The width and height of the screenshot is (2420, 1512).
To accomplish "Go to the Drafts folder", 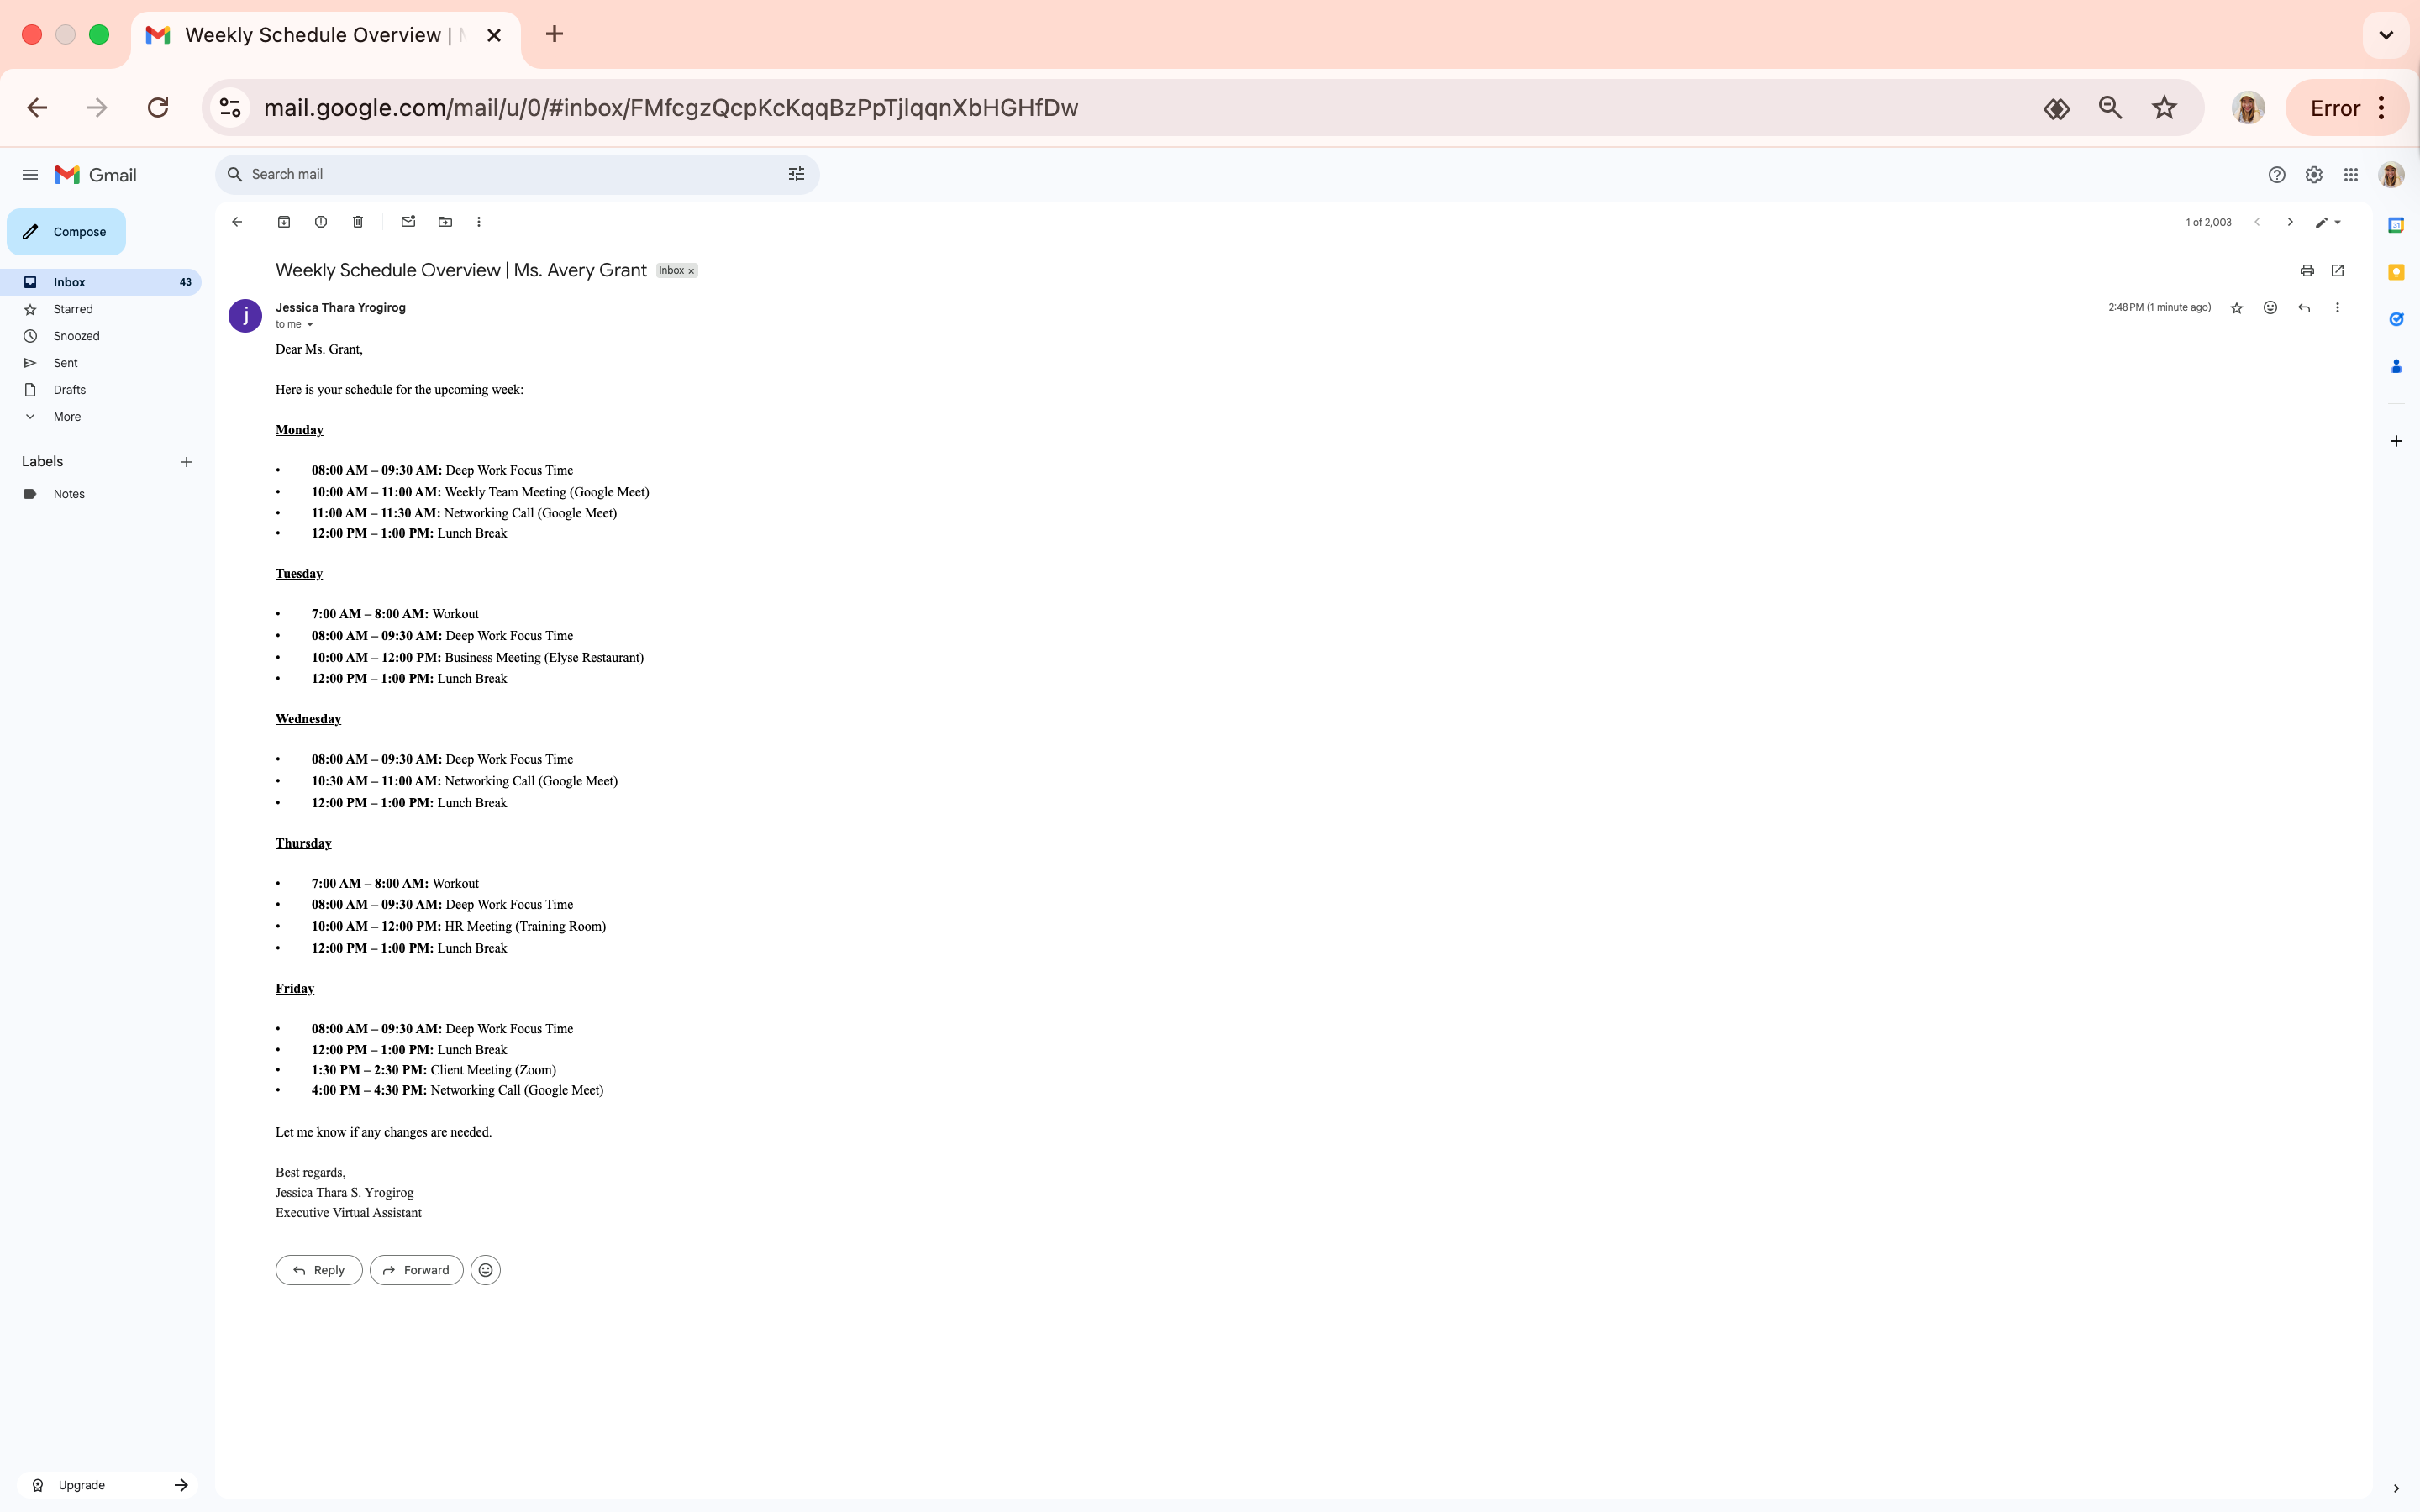I will (70, 390).
